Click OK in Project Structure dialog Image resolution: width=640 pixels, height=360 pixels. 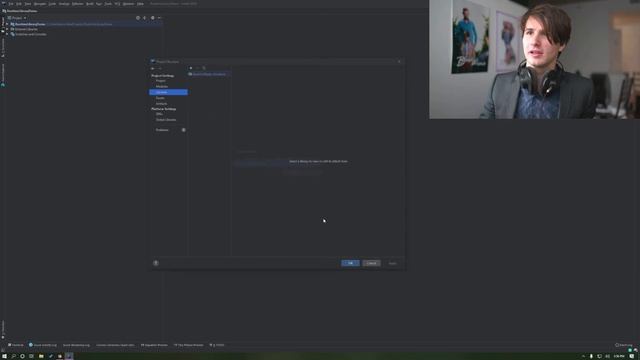click(350, 263)
